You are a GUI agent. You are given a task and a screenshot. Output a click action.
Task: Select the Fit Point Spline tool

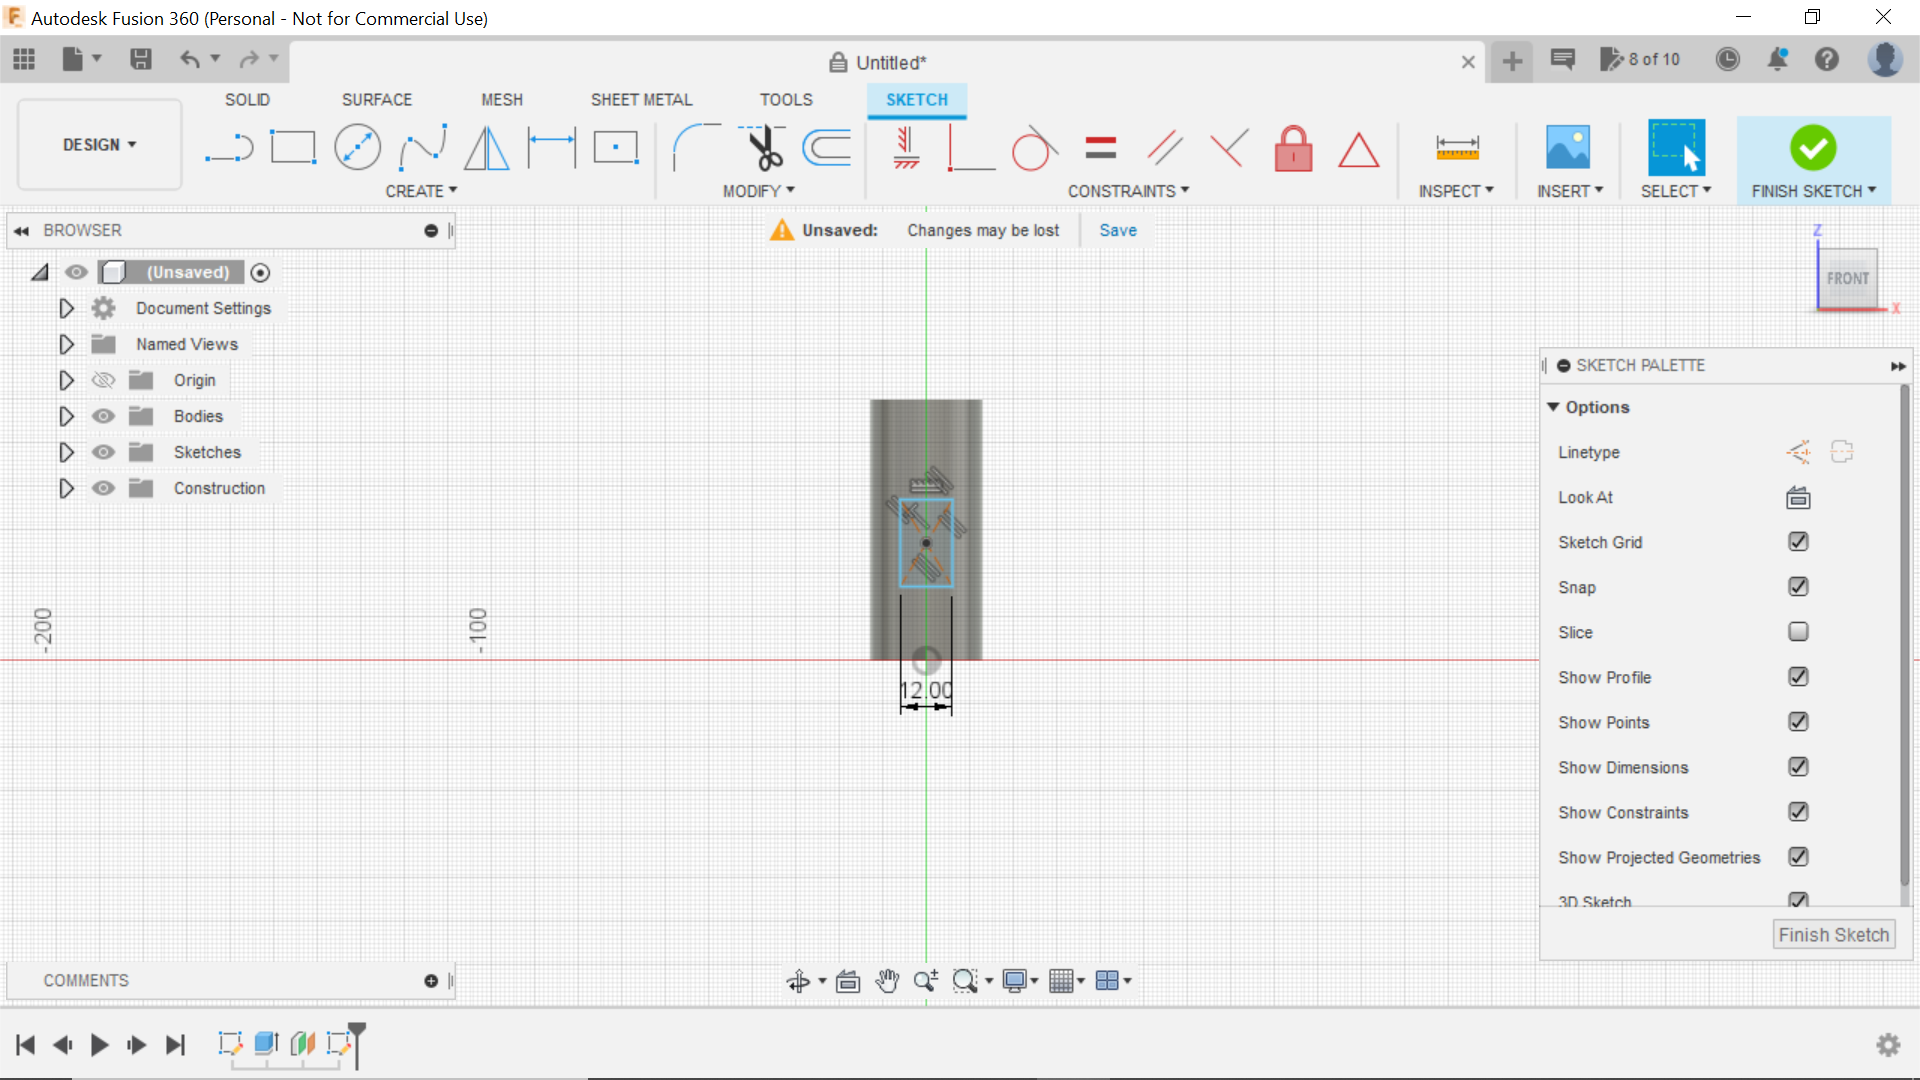421,147
